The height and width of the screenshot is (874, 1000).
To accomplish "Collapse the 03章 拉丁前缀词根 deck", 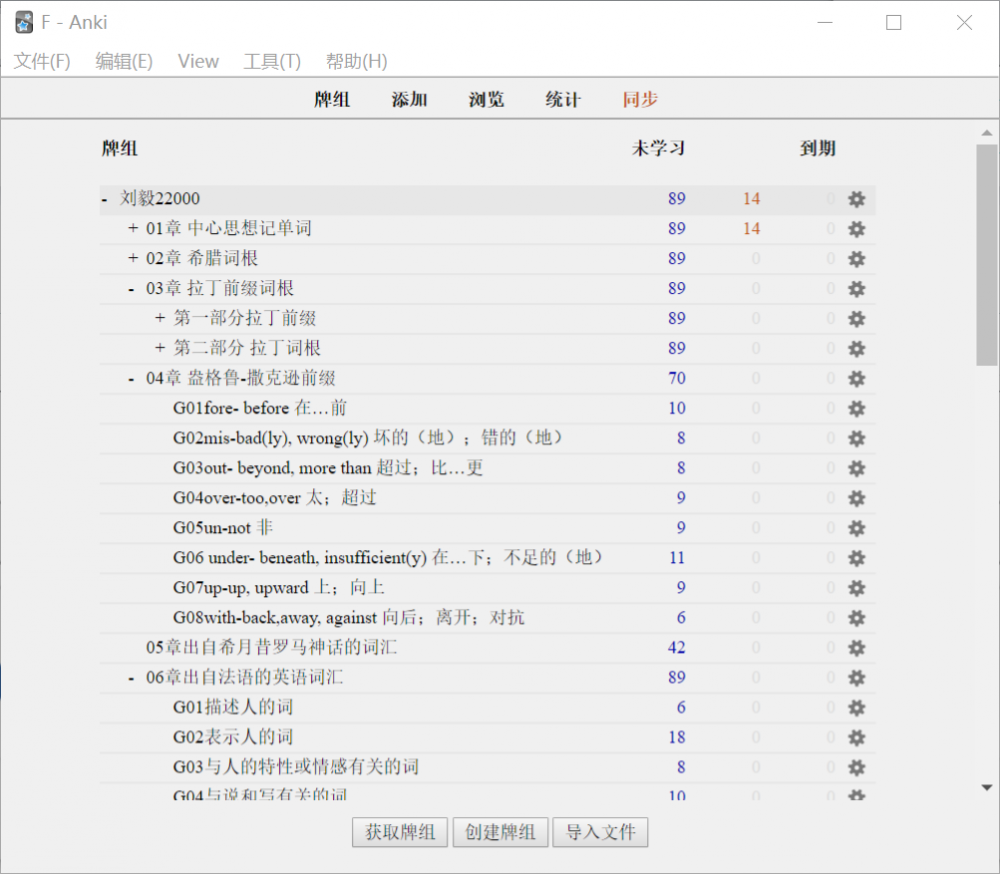I will click(131, 290).
